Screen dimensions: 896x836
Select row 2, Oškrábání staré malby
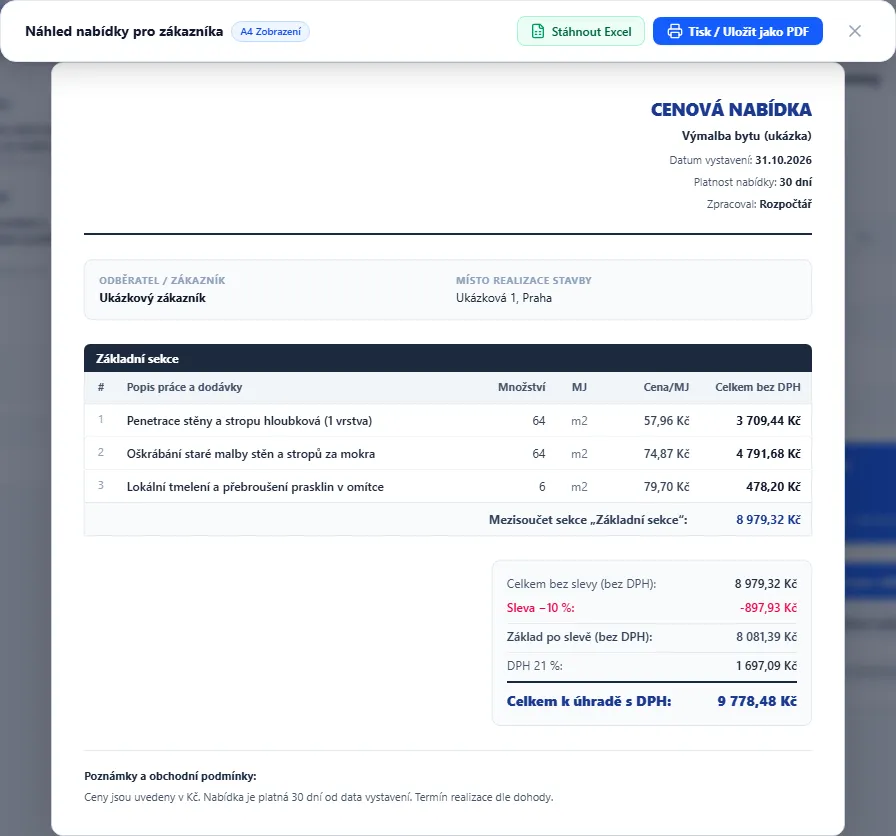pyautogui.click(x=447, y=454)
